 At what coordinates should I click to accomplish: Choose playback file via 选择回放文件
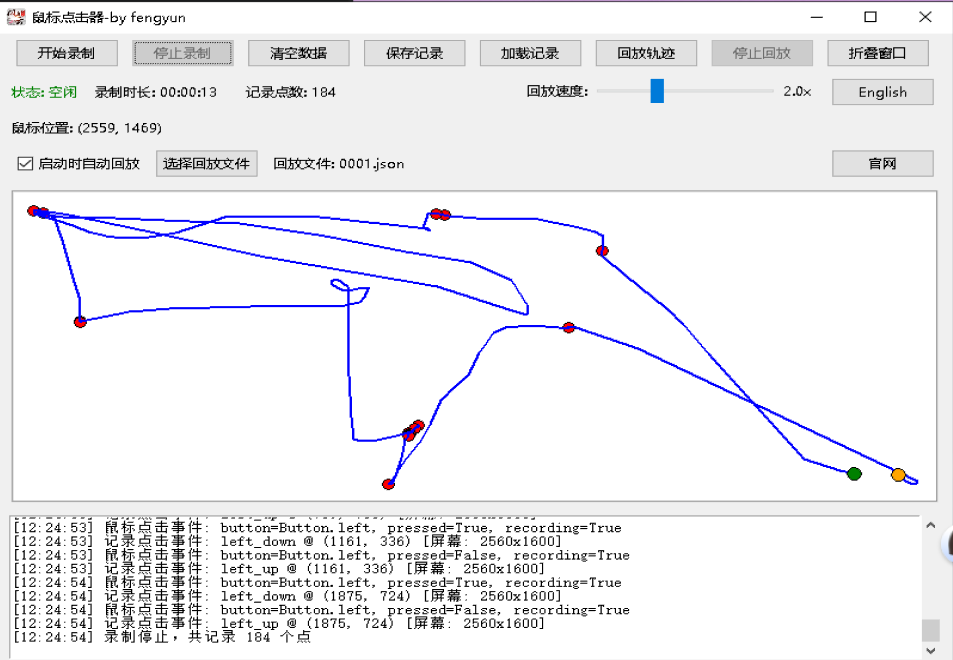pyautogui.click(x=207, y=163)
